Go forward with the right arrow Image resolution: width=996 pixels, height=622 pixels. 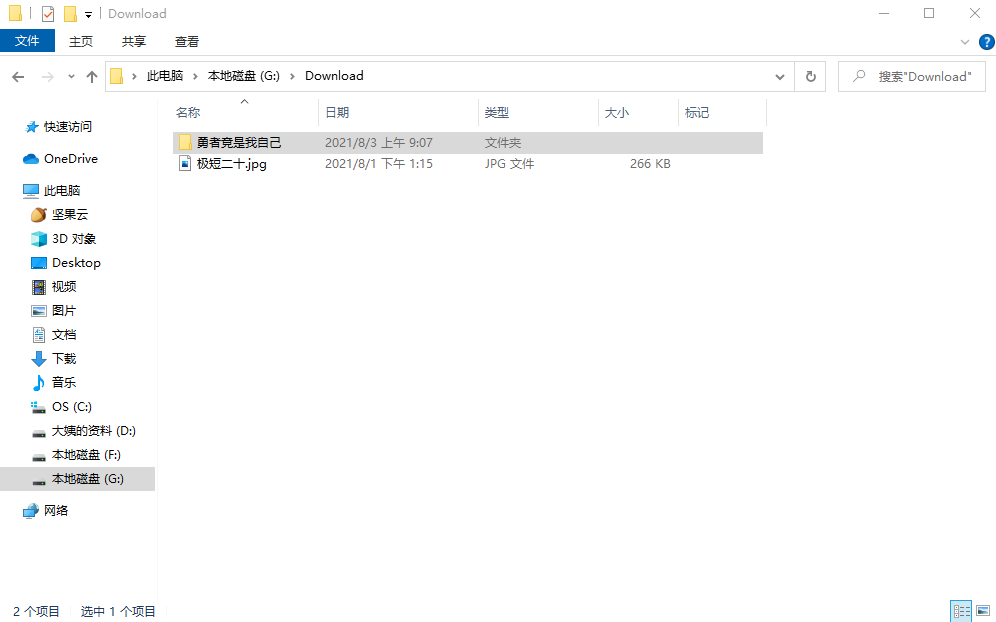pyautogui.click(x=48, y=77)
